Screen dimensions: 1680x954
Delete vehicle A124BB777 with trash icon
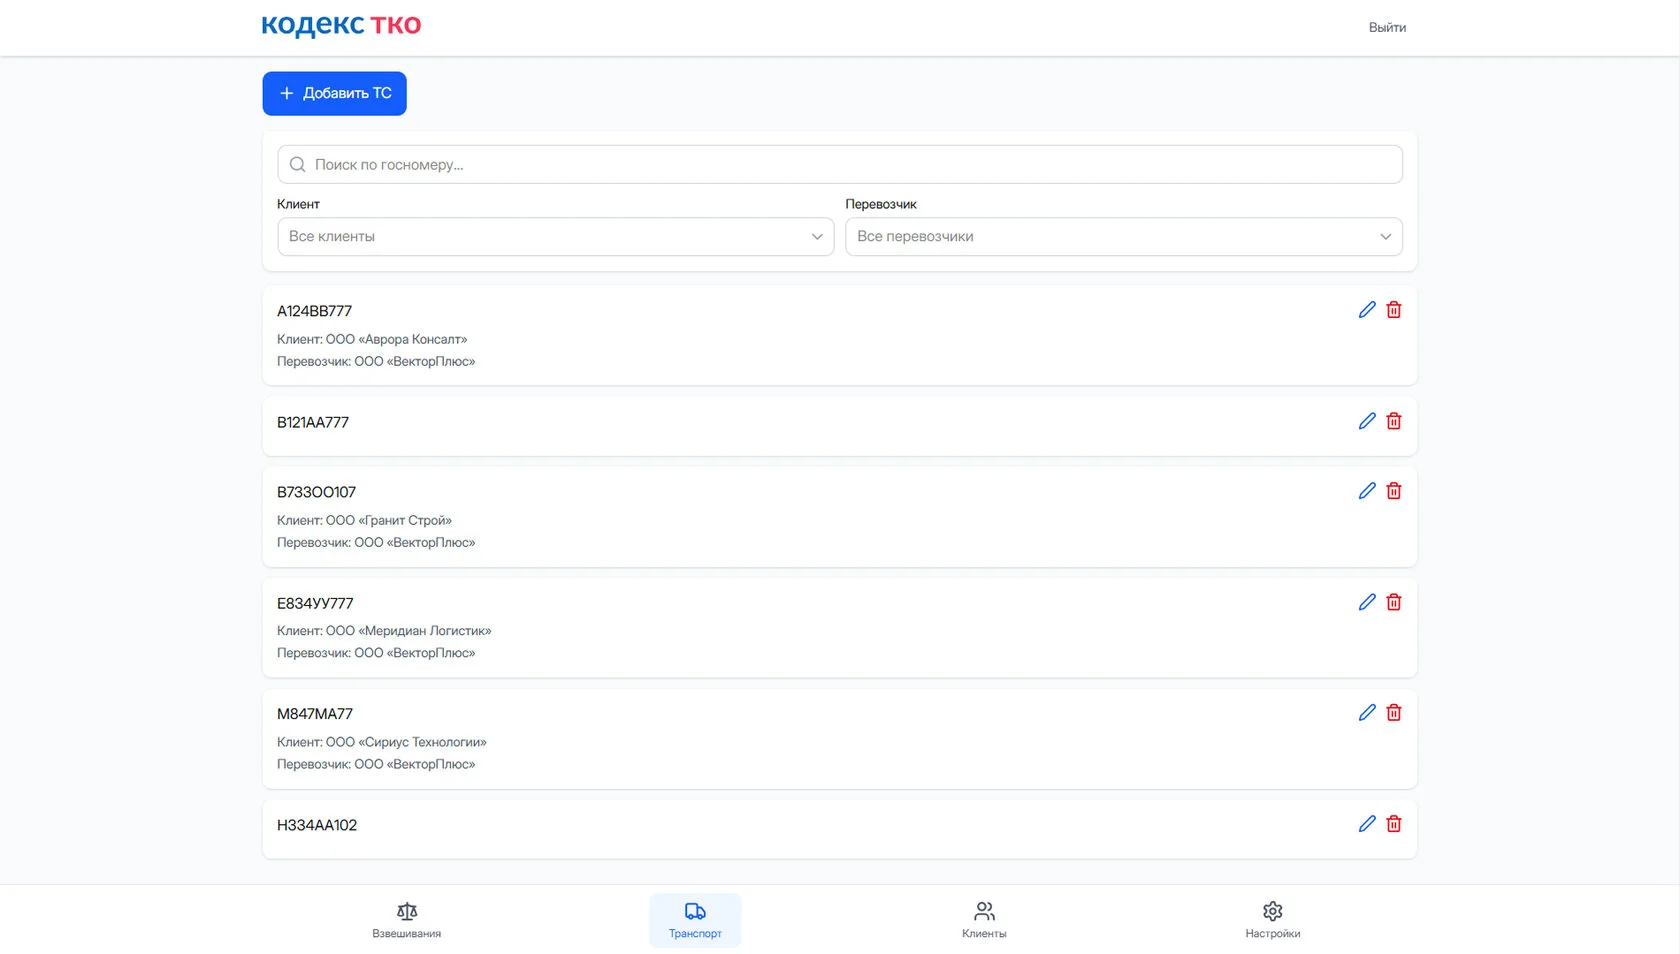tap(1394, 310)
